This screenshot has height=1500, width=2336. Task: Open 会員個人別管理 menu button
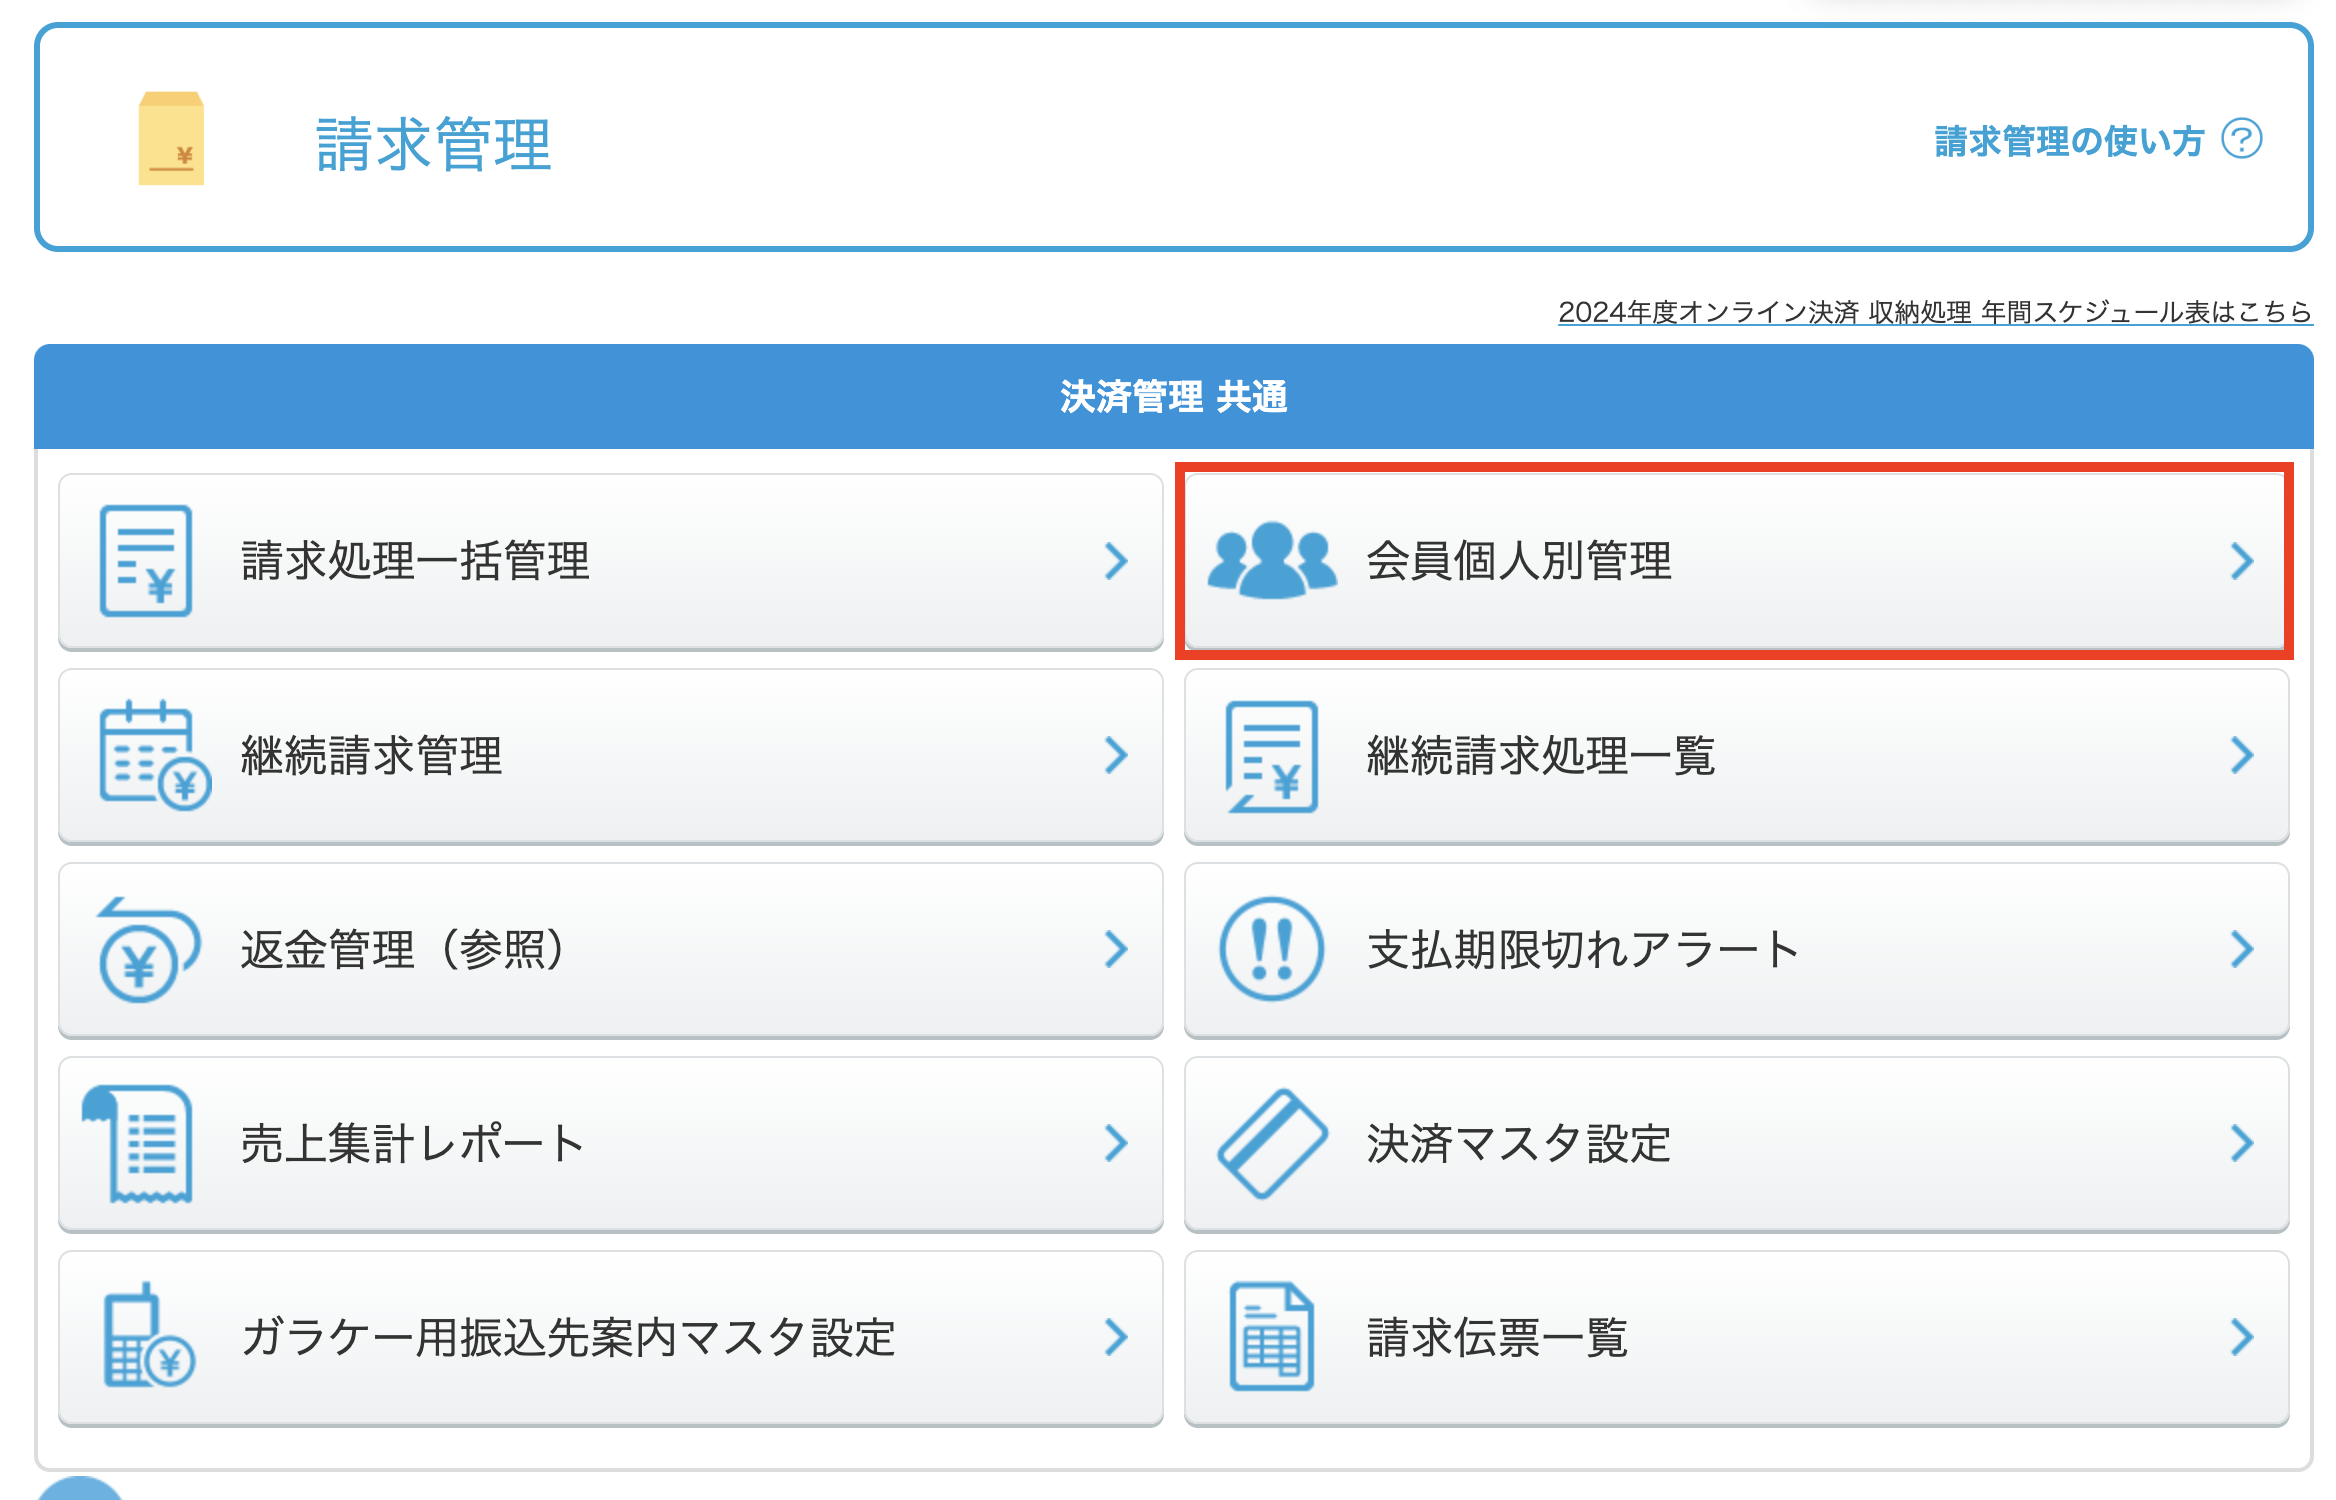(x=1736, y=561)
